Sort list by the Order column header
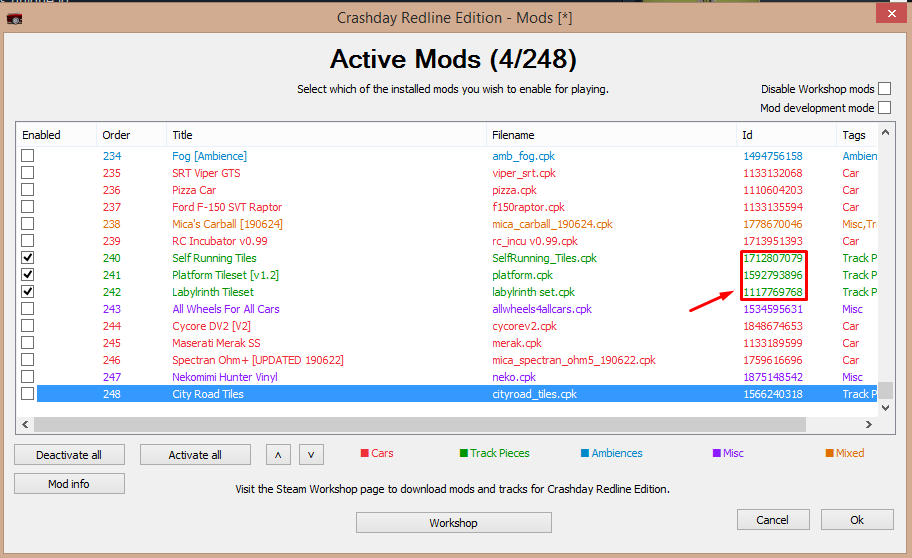Screen dimensions: 912x558 pyautogui.click(x=131, y=135)
